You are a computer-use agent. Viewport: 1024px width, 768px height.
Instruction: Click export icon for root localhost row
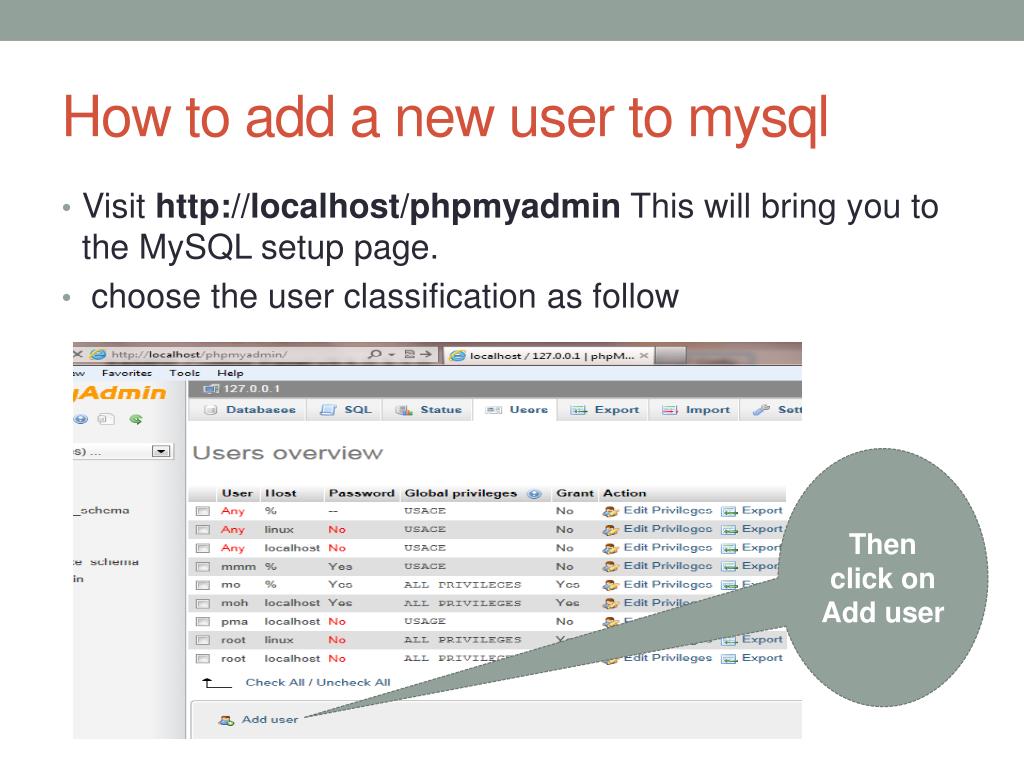click(x=729, y=659)
